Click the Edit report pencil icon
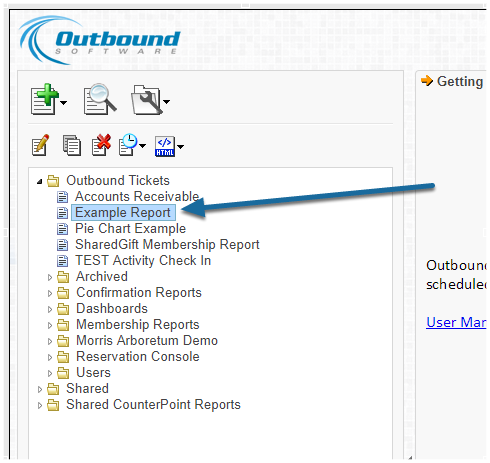 click(x=41, y=145)
